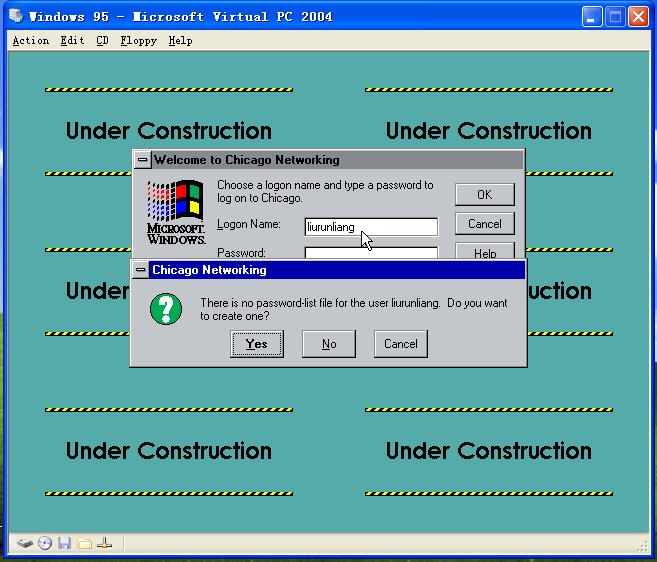Viewport: 657px width, 562px height.
Task: Minimize the Virtual PC window
Action: click(x=592, y=17)
